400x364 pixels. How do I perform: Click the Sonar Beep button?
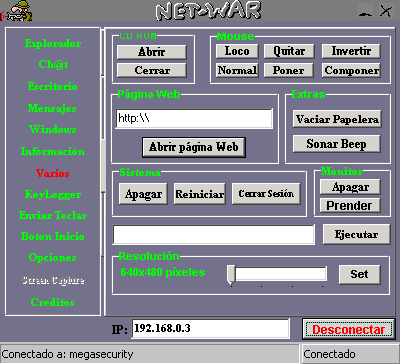(x=336, y=144)
